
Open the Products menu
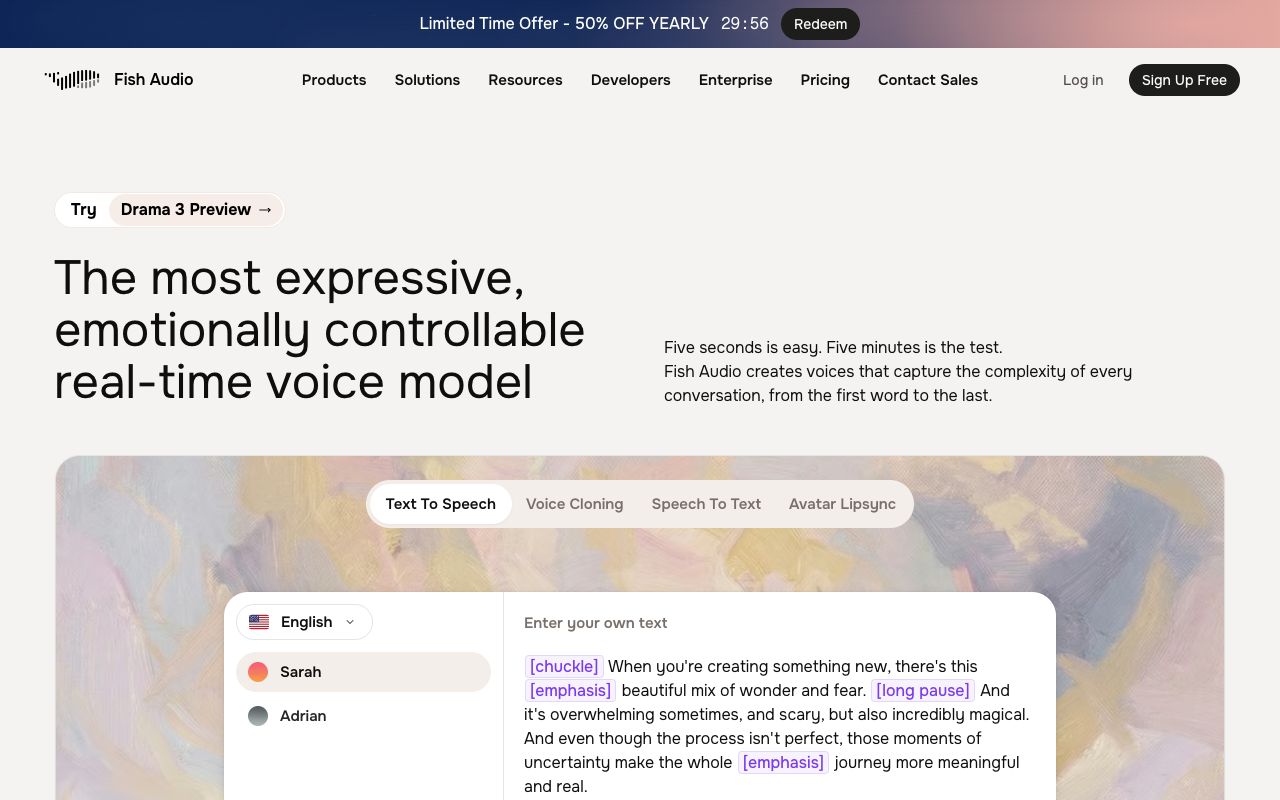(x=334, y=80)
